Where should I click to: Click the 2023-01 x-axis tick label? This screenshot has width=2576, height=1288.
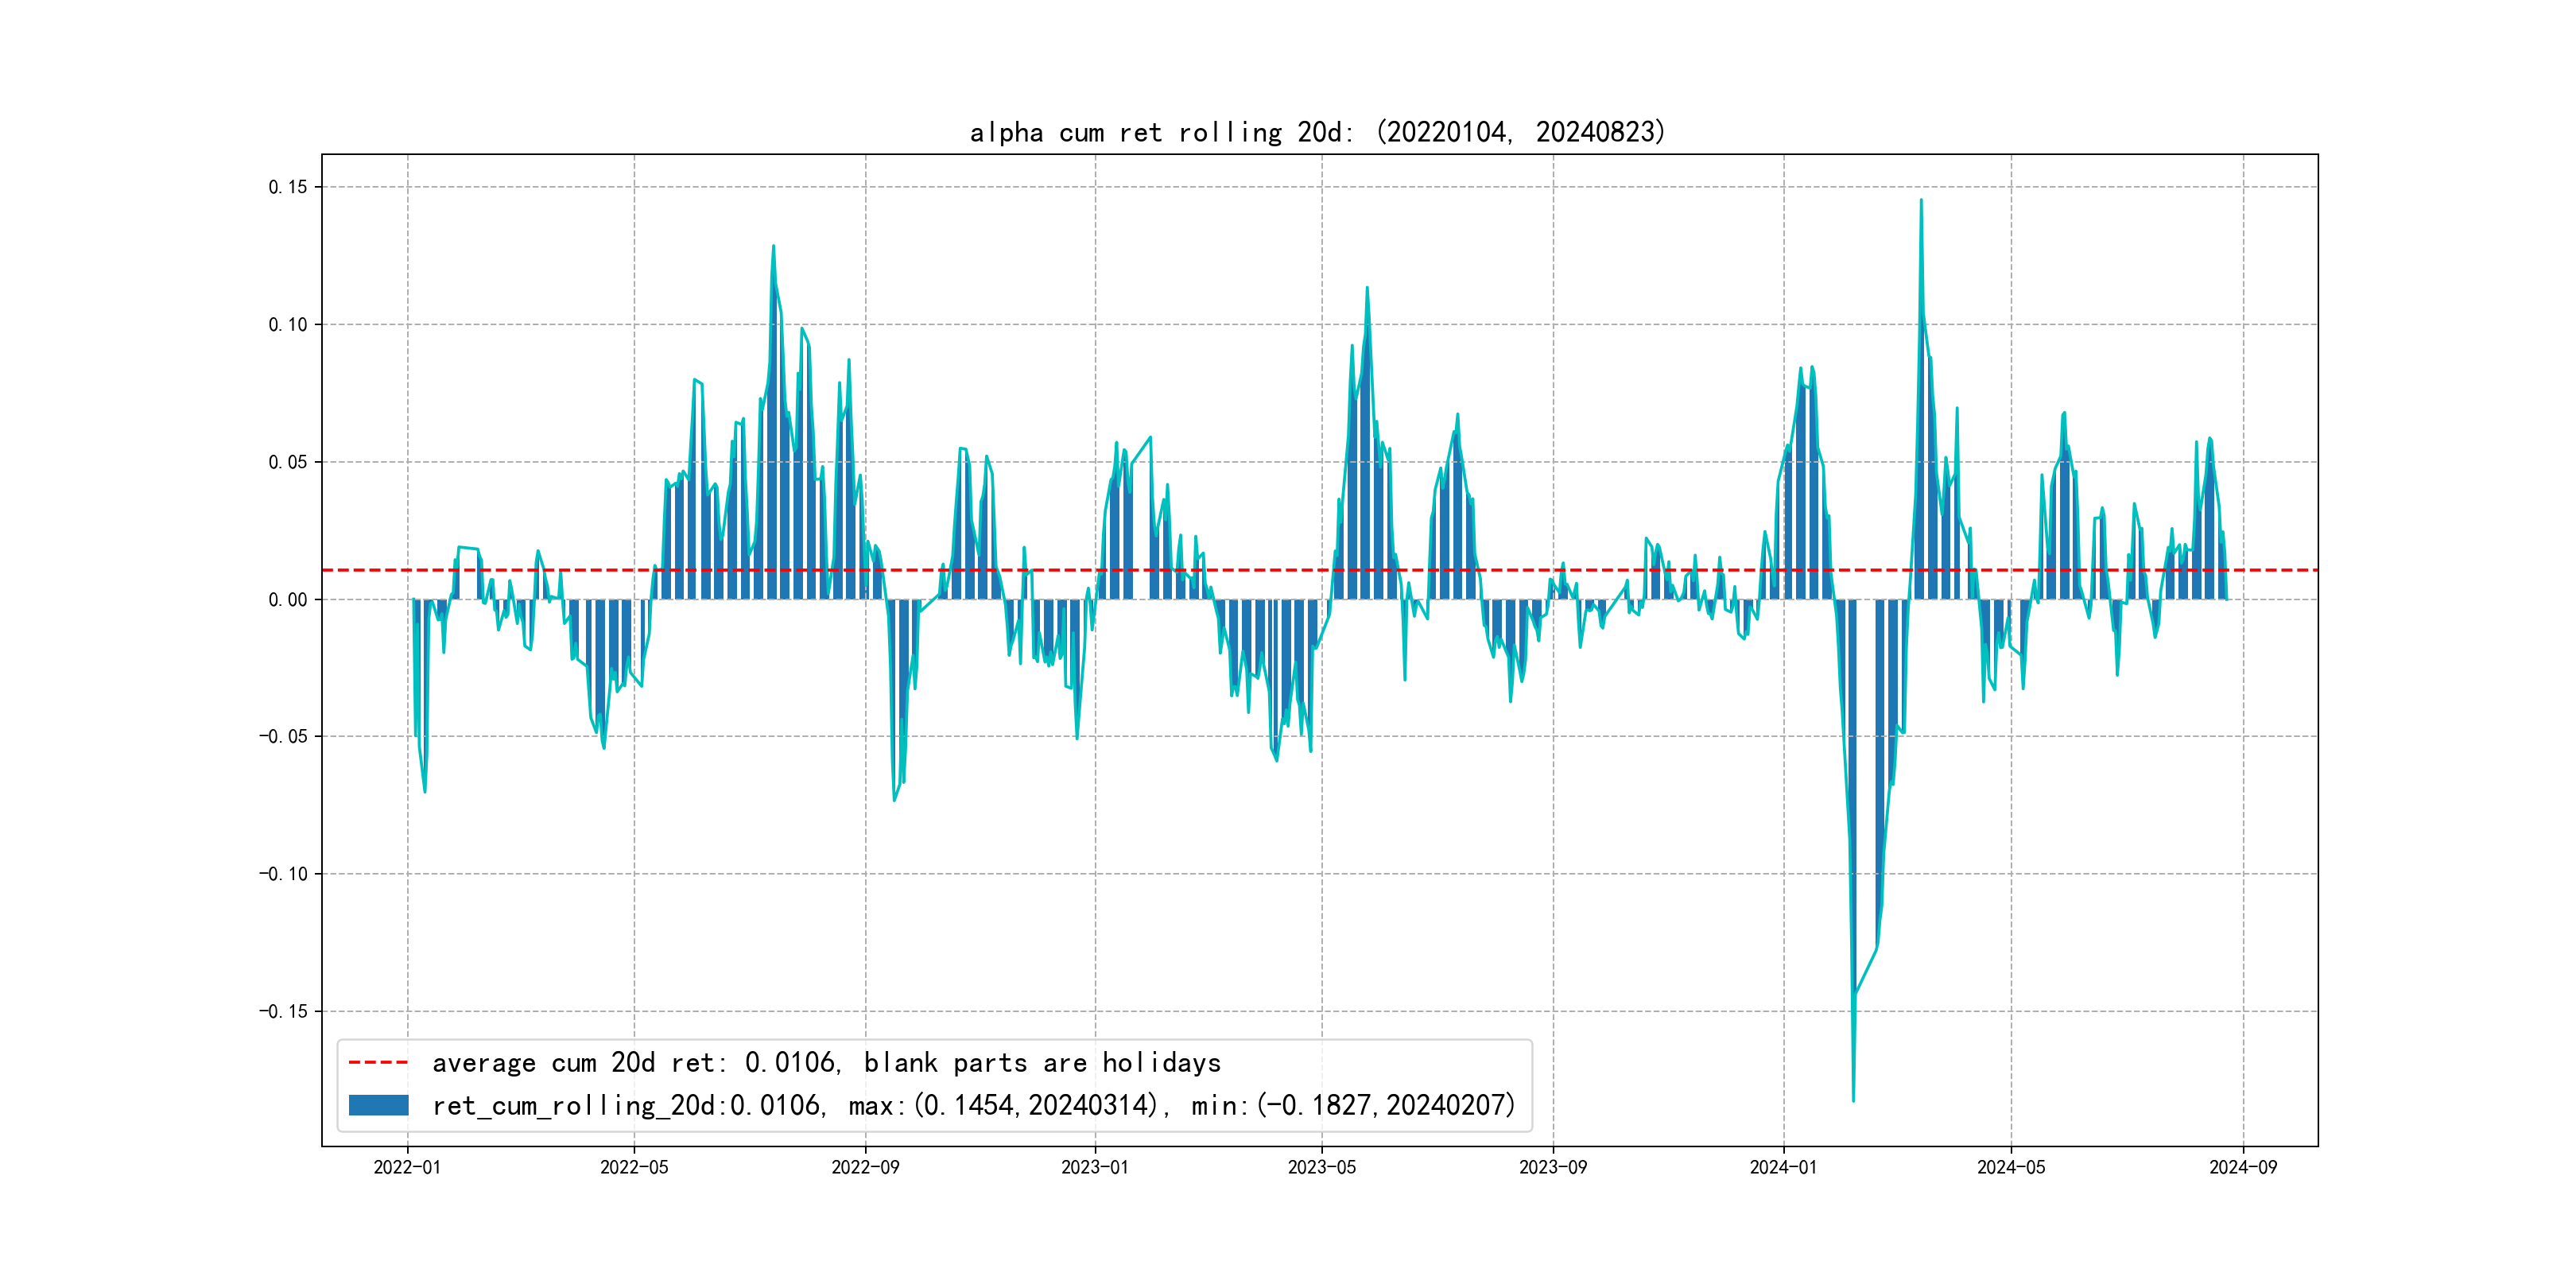pos(1094,1167)
